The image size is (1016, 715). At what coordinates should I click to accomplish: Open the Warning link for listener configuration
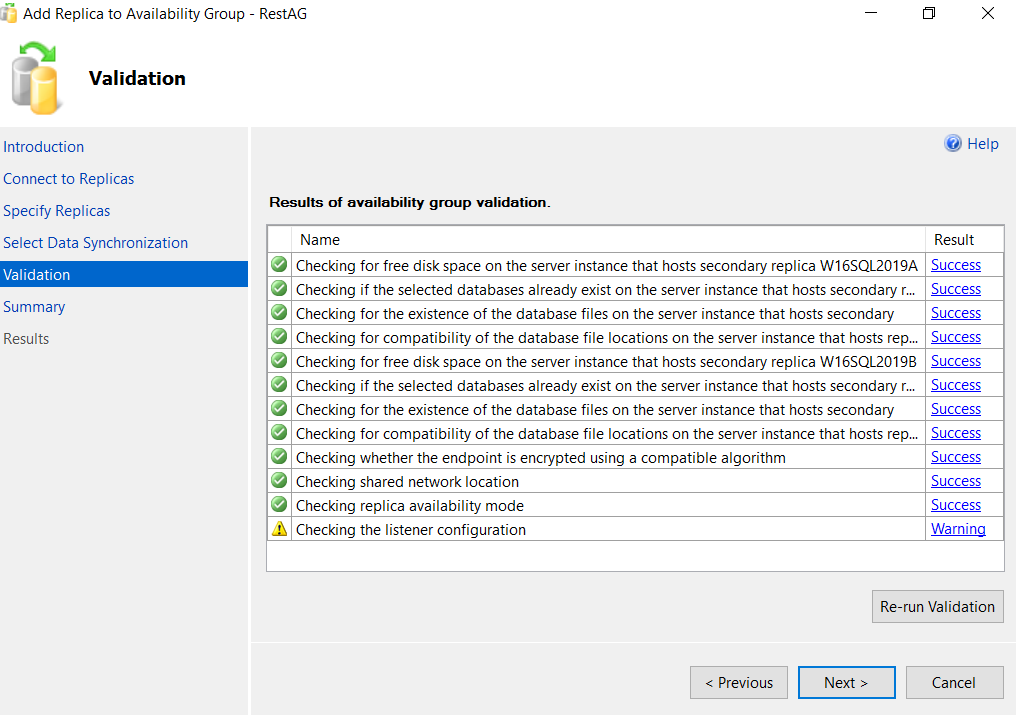(x=958, y=529)
